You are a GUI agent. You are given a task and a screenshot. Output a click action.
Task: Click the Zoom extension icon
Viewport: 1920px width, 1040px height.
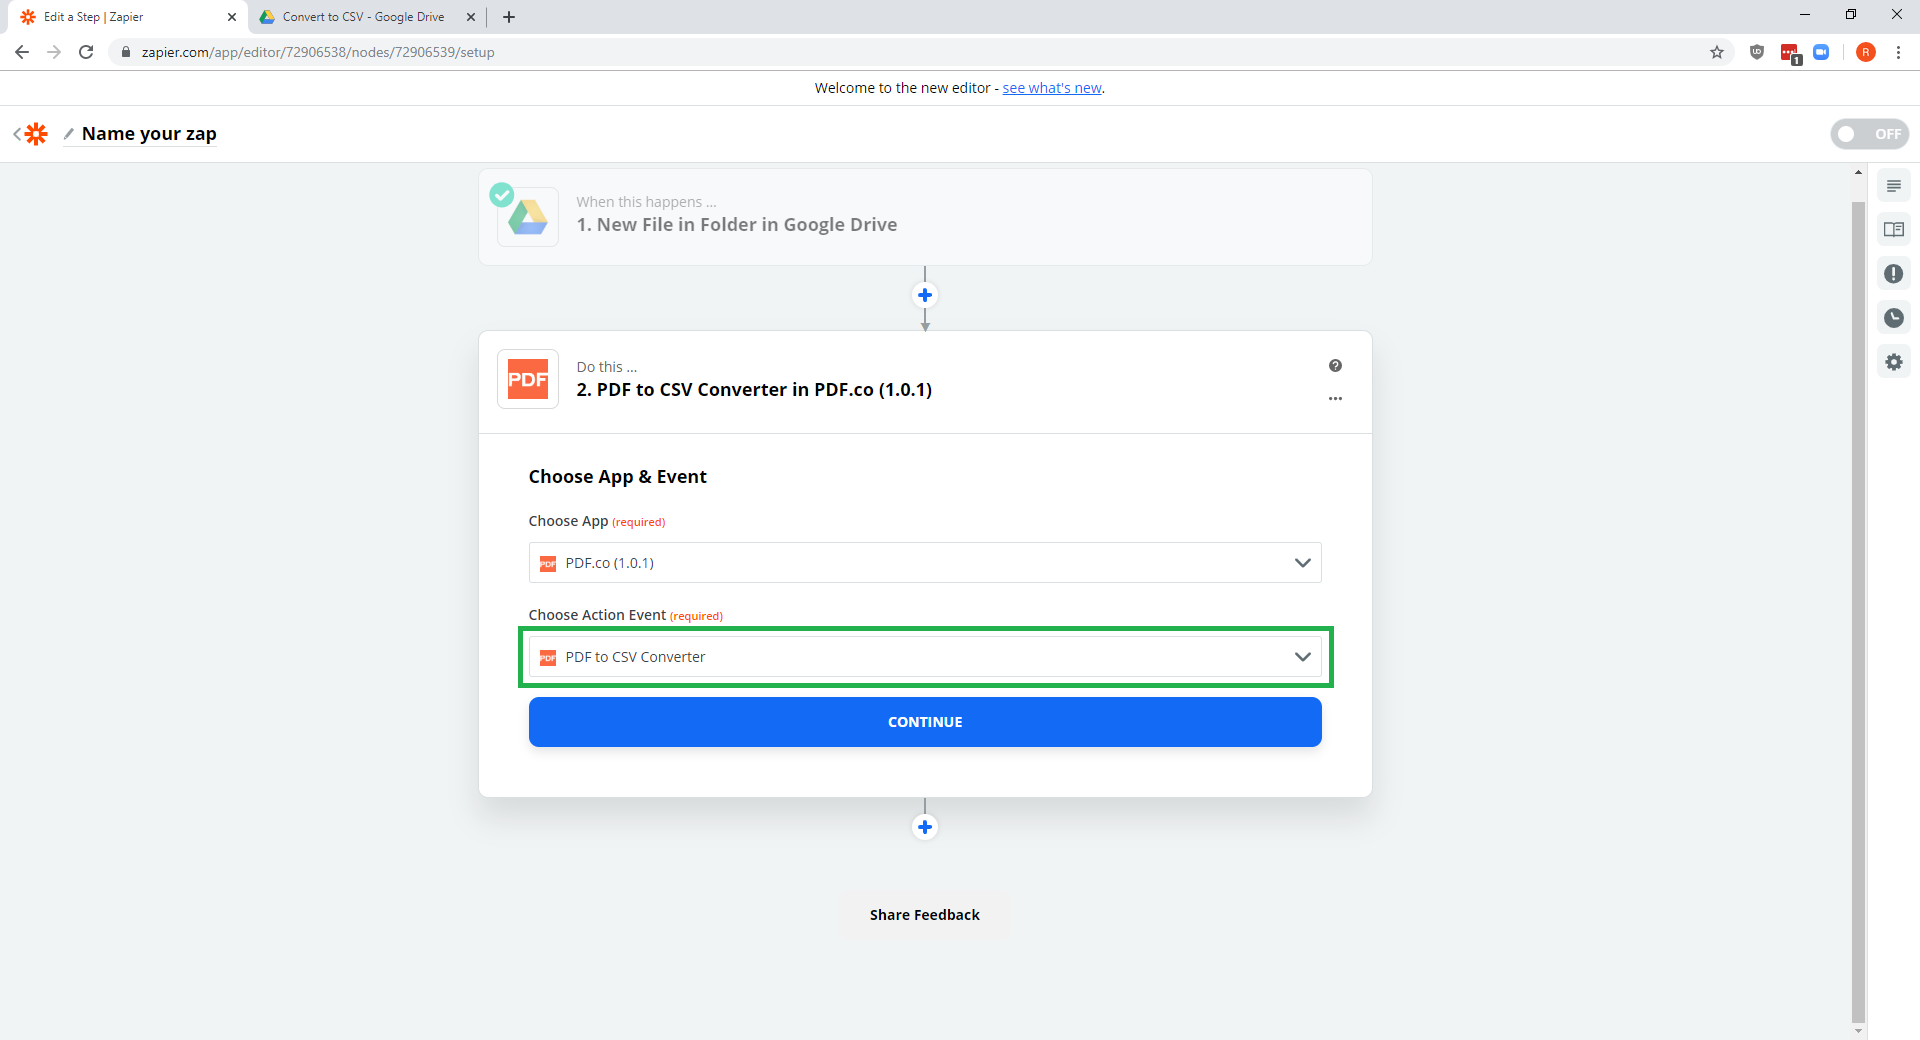(1821, 52)
